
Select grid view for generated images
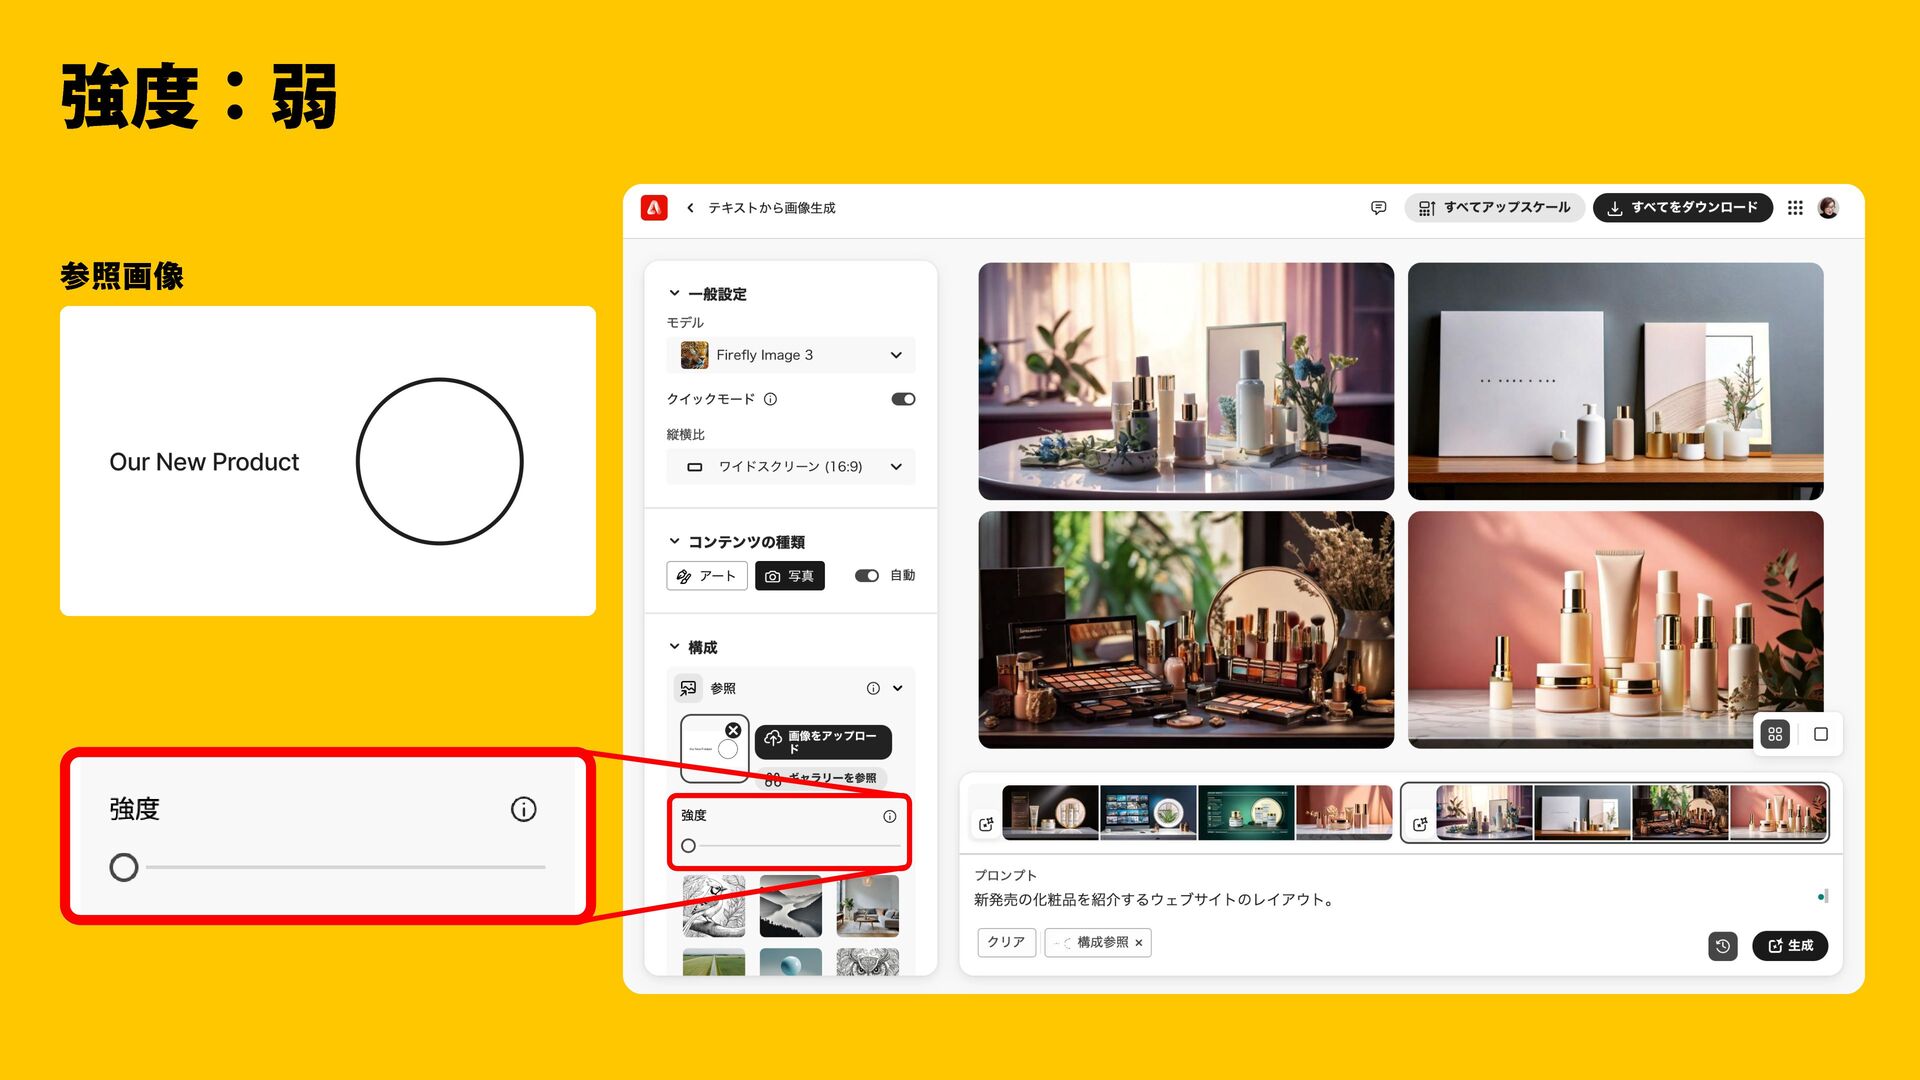[1775, 734]
